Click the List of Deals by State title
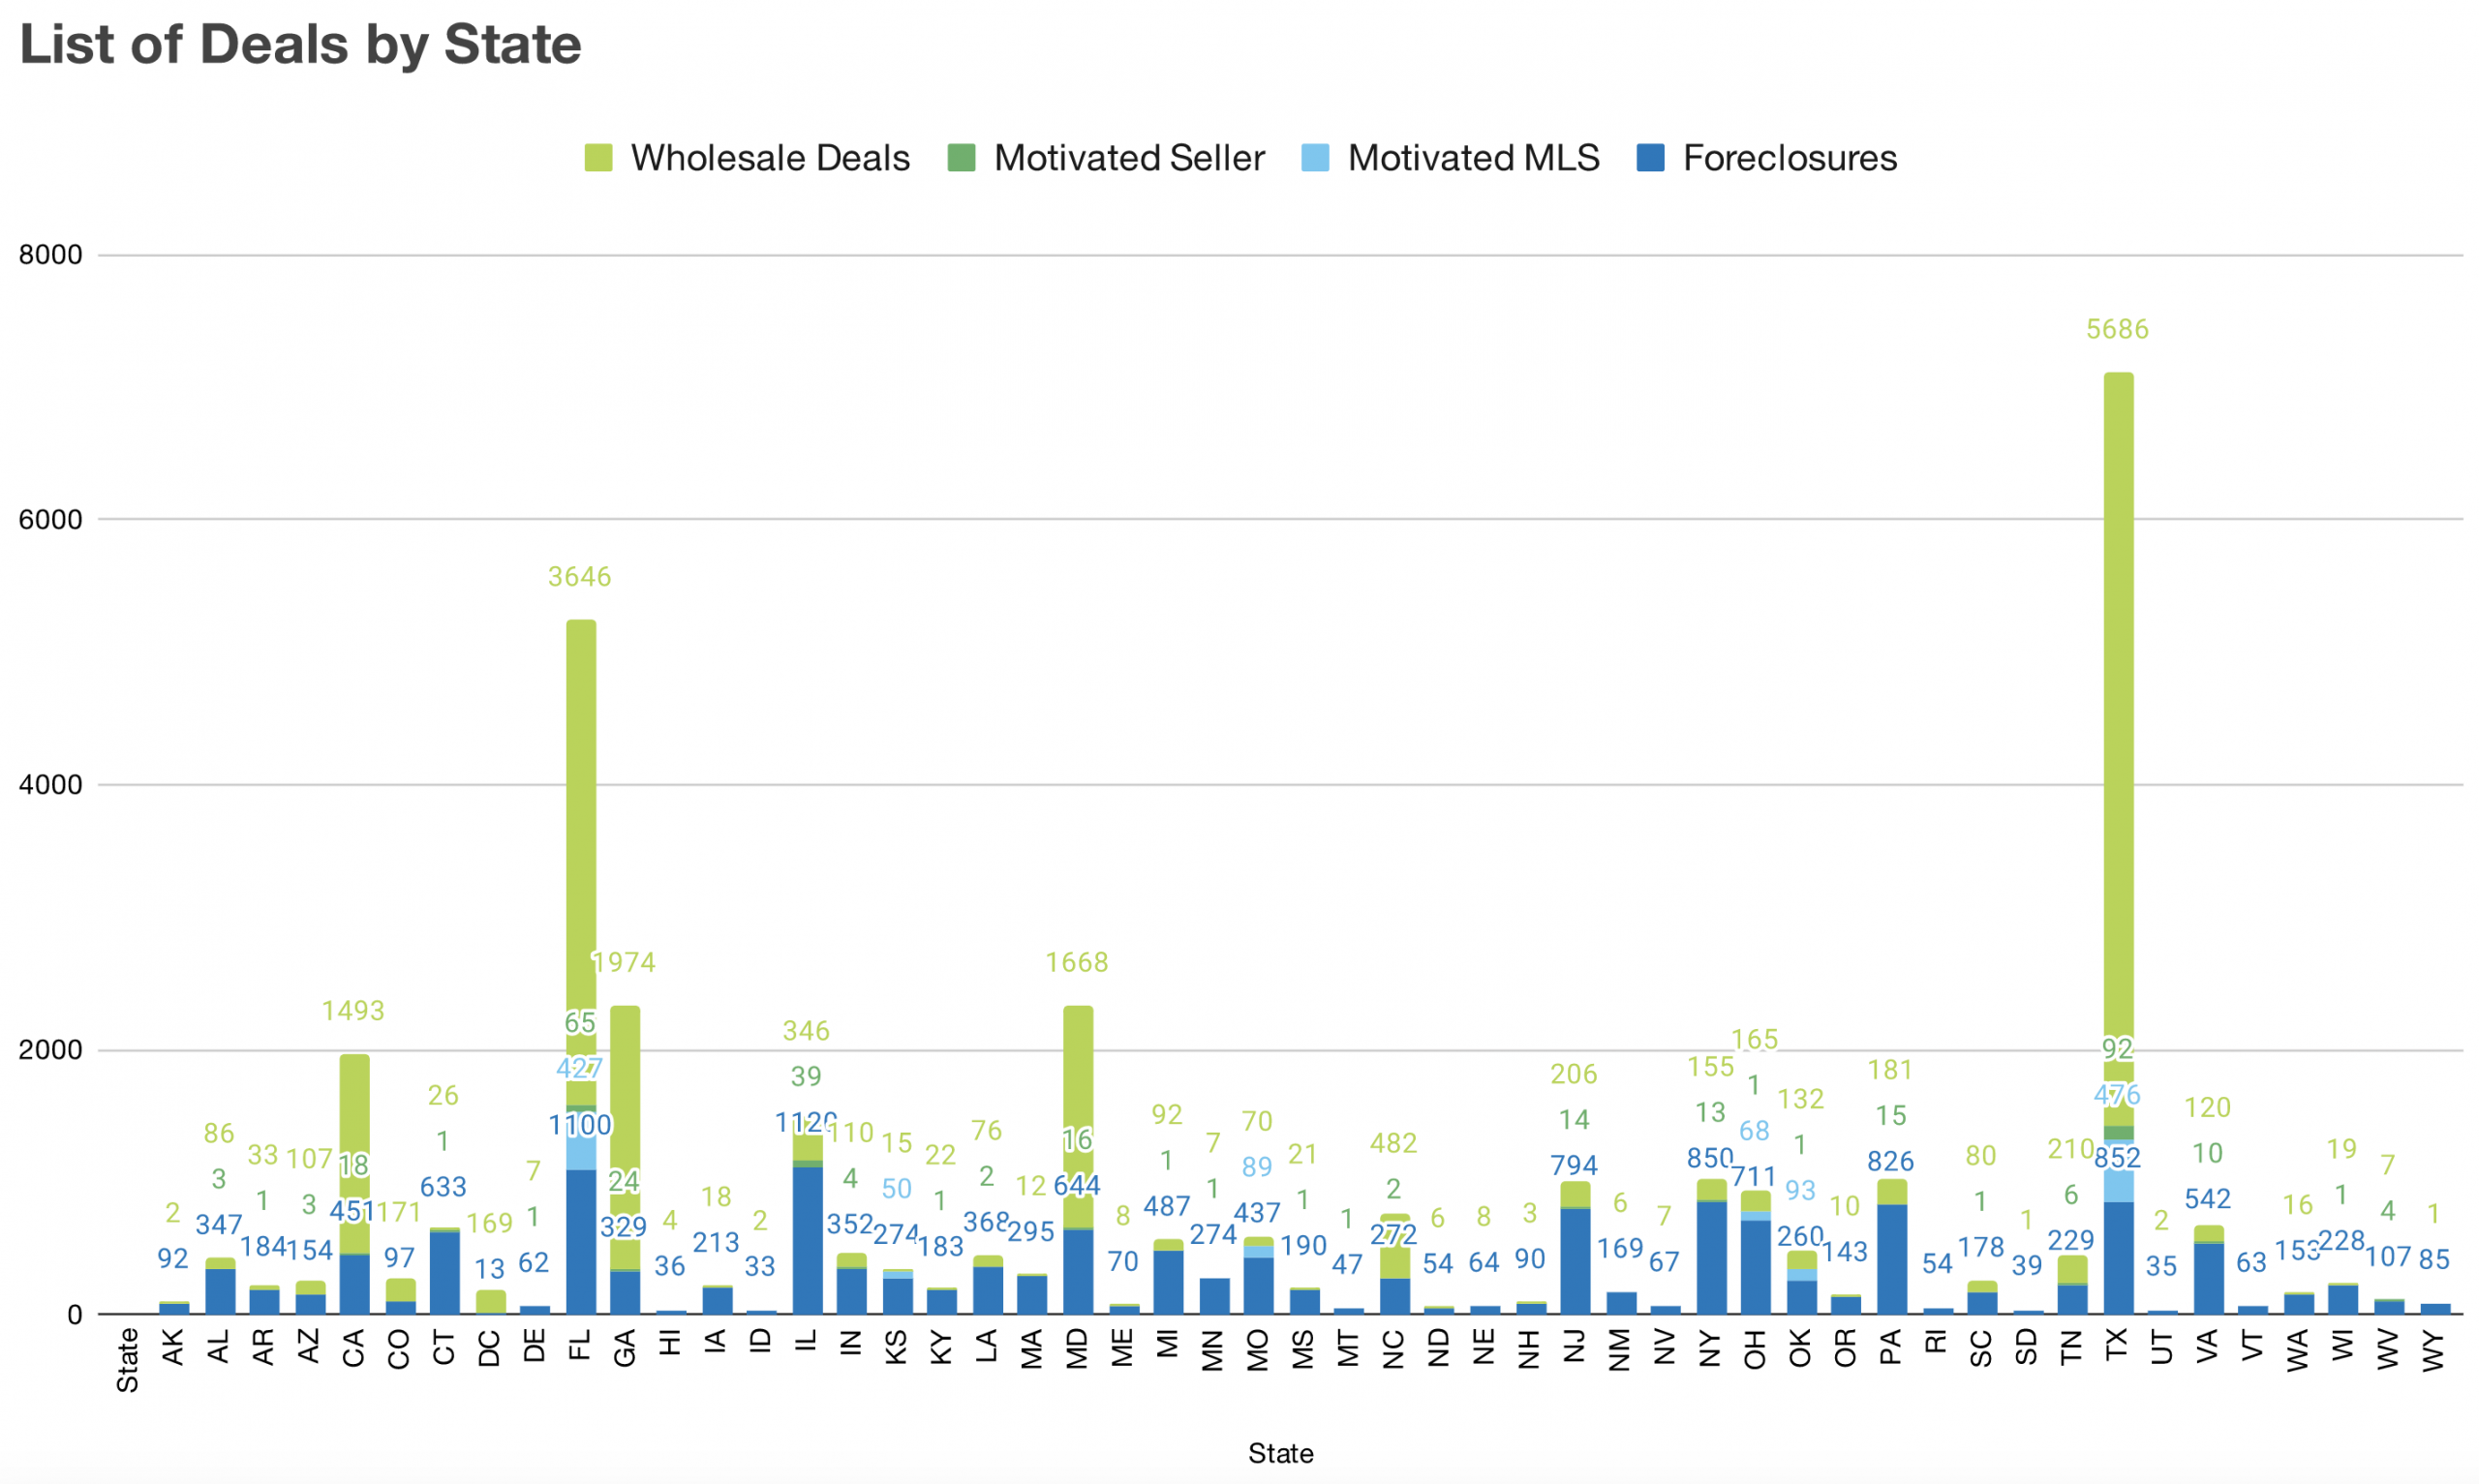This screenshot has width=2479, height=1484. pos(300,45)
